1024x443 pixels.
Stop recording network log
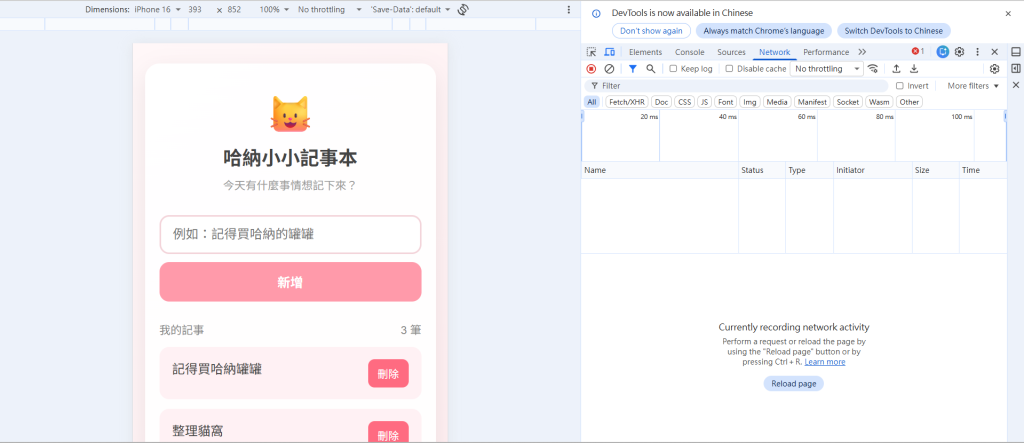point(591,69)
